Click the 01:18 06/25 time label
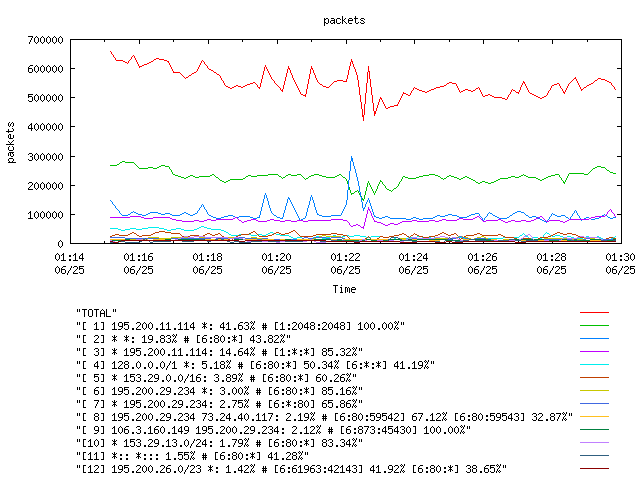640x480 pixels. (x=207, y=264)
